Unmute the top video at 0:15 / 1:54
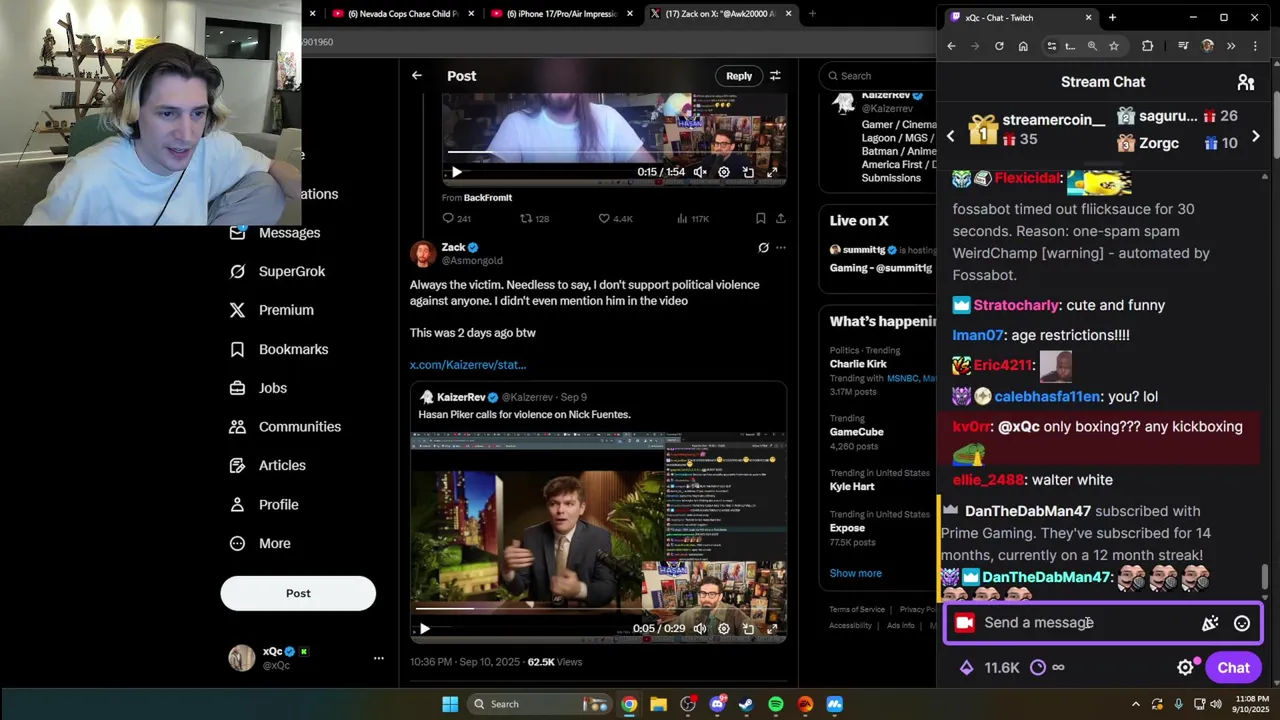1280x720 pixels. pyautogui.click(x=700, y=172)
